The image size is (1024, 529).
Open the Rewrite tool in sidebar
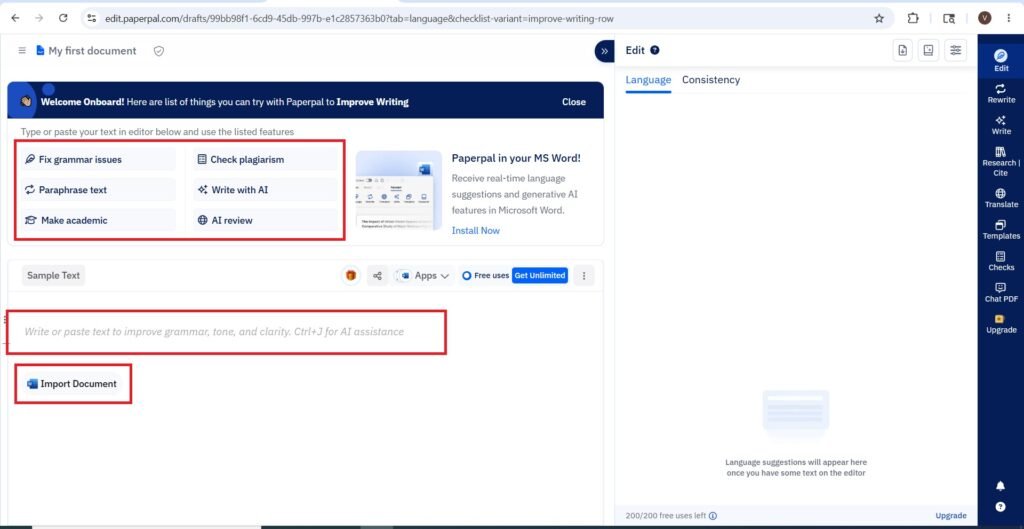1000,93
